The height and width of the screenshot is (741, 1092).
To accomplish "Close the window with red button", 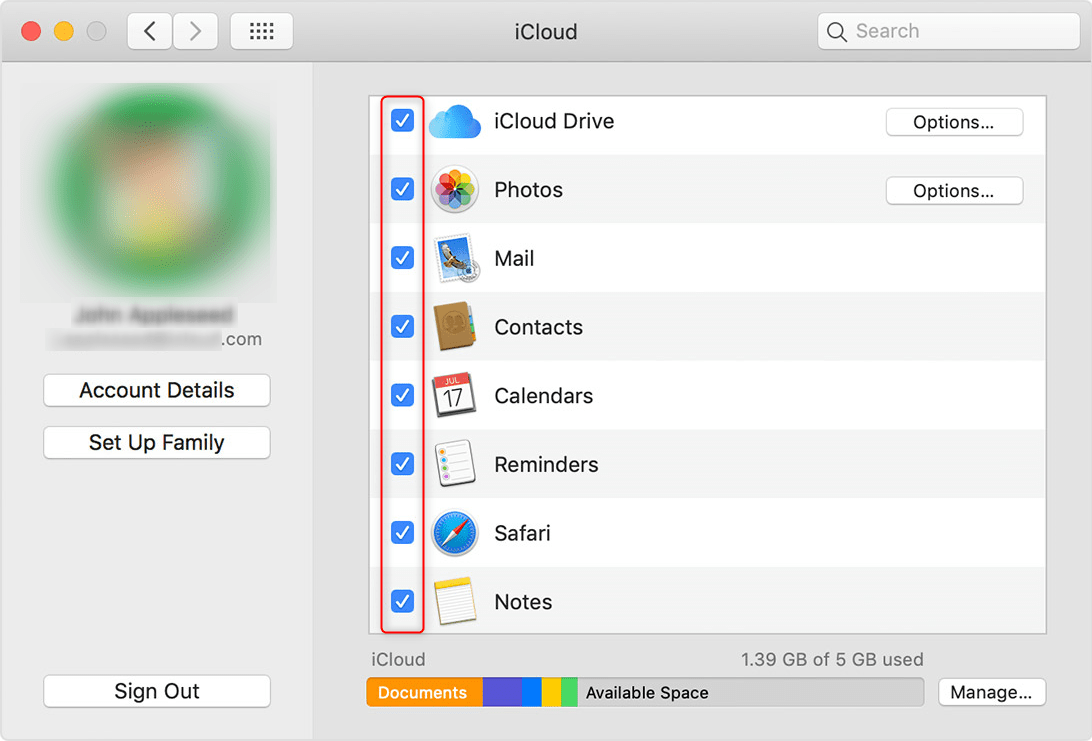I will (x=31, y=31).
